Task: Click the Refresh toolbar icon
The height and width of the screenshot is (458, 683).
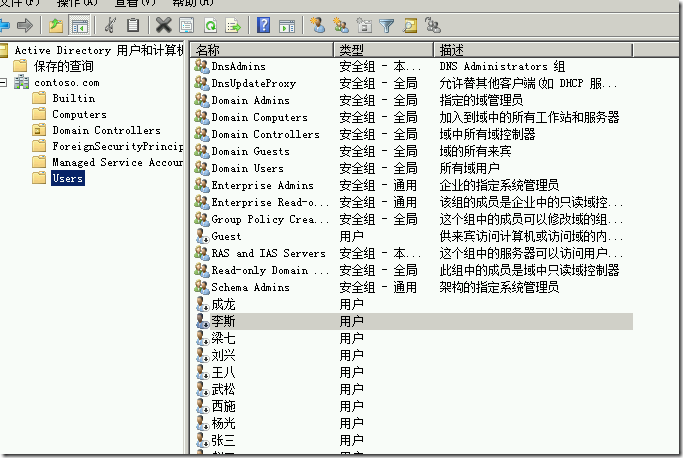Action: tap(210, 26)
